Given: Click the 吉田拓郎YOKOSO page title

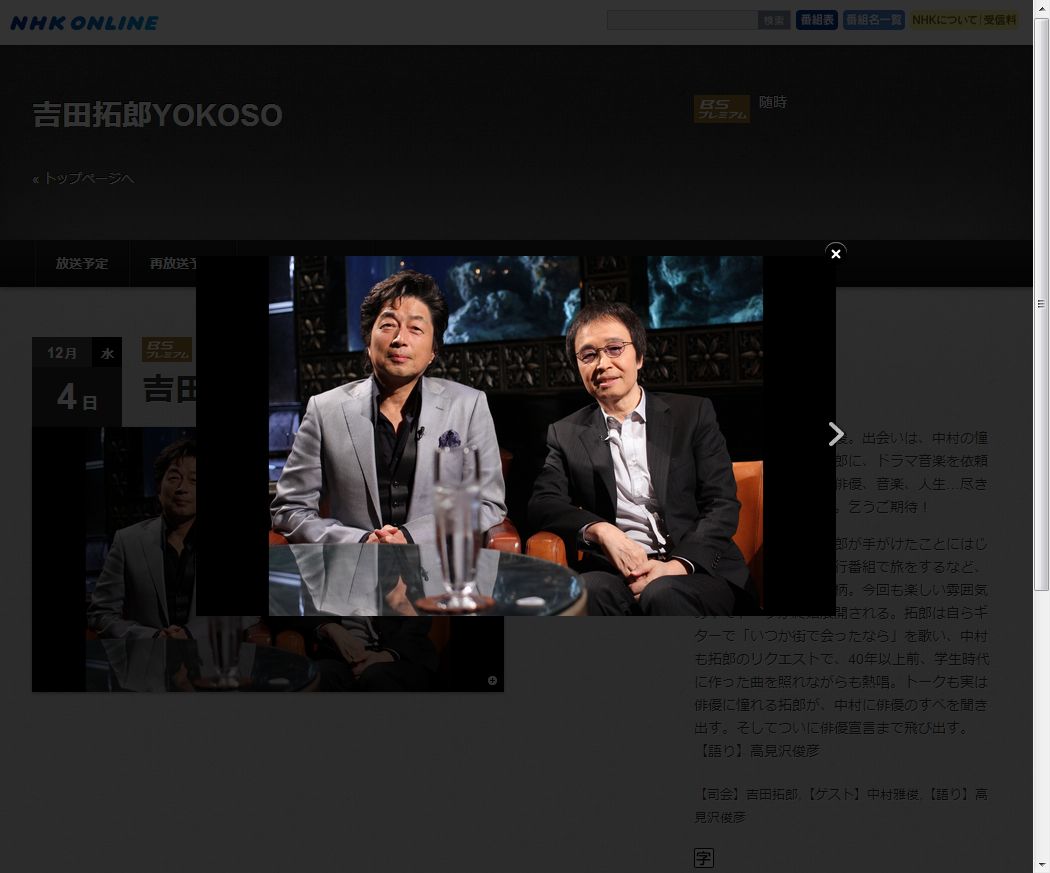Looking at the screenshot, I should point(157,114).
